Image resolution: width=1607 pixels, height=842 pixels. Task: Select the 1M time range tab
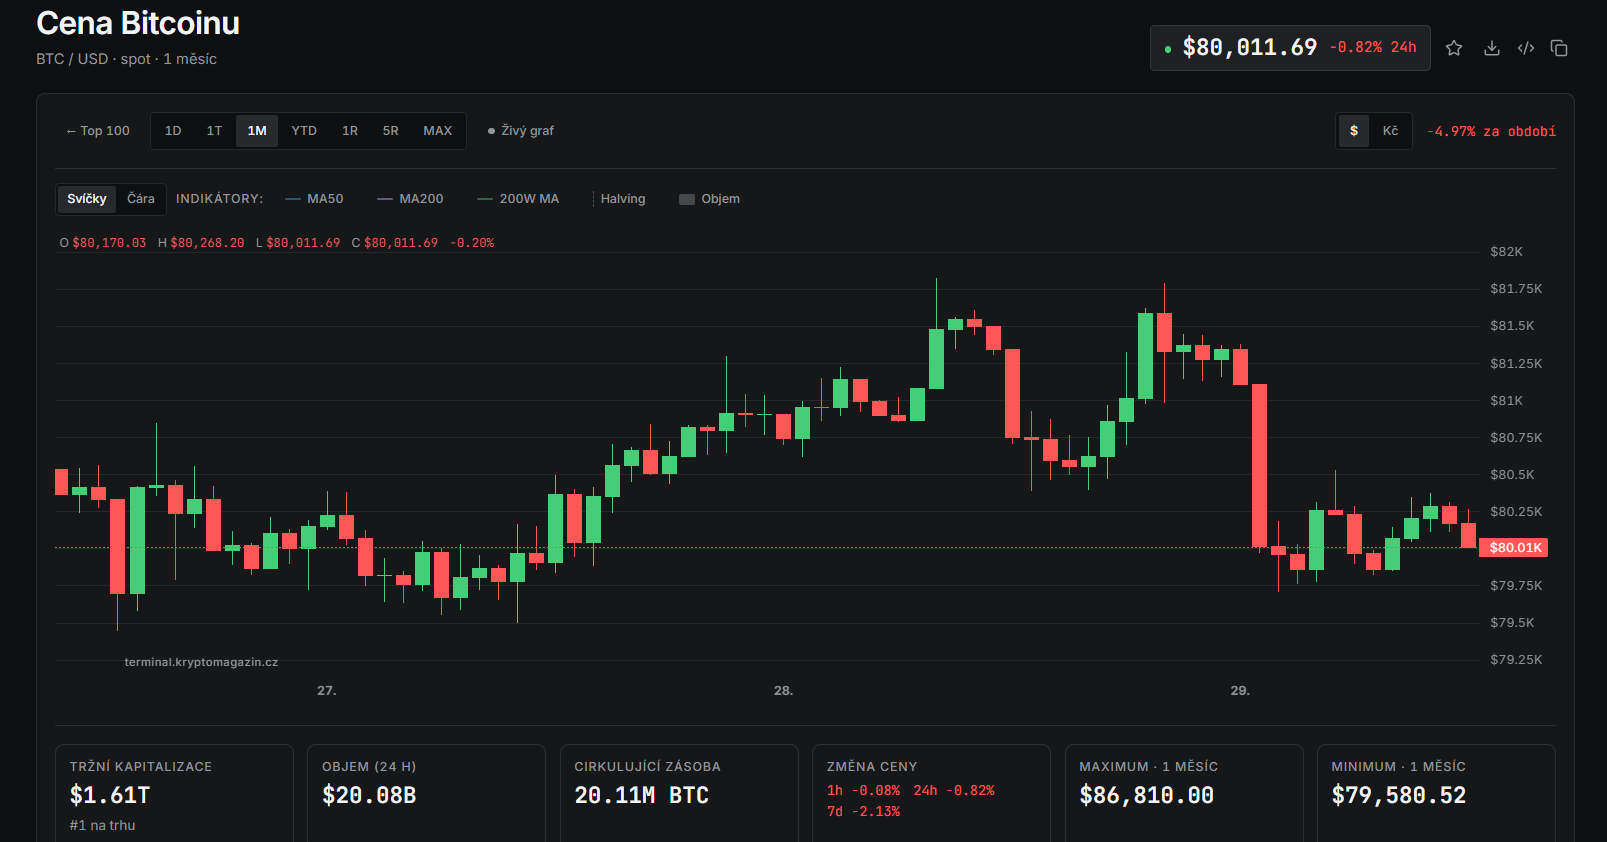(257, 131)
